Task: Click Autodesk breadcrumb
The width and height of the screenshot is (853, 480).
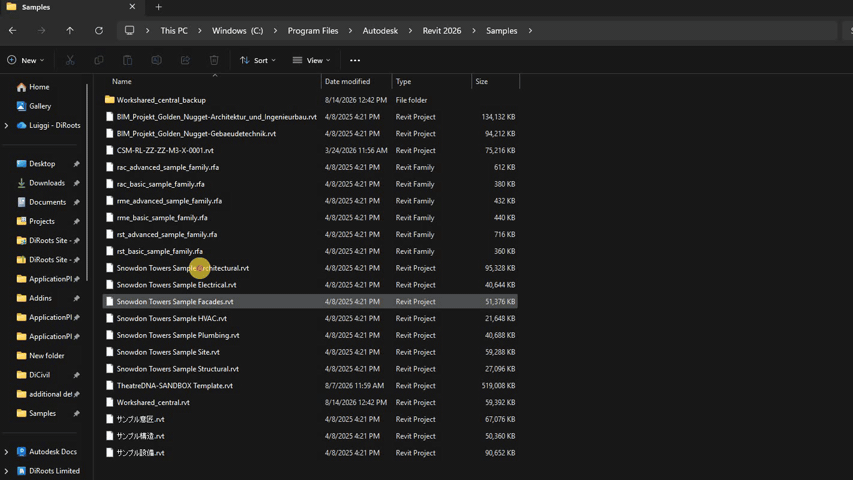Action: [380, 30]
